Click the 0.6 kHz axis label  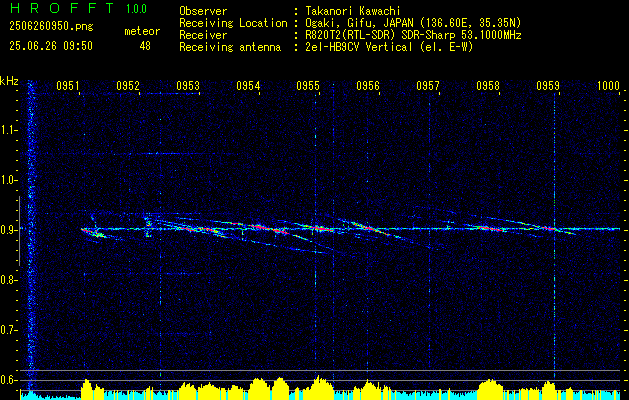9,380
